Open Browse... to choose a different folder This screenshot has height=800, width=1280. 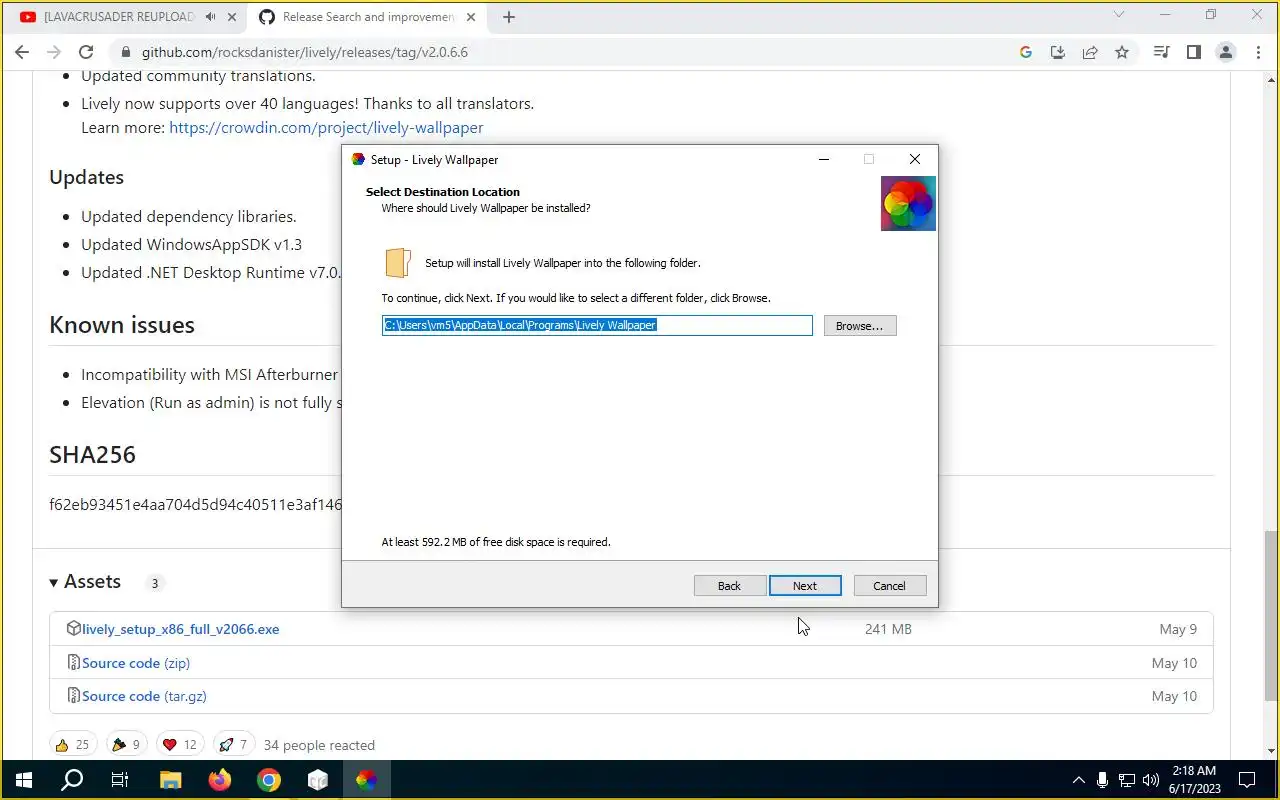[860, 326]
